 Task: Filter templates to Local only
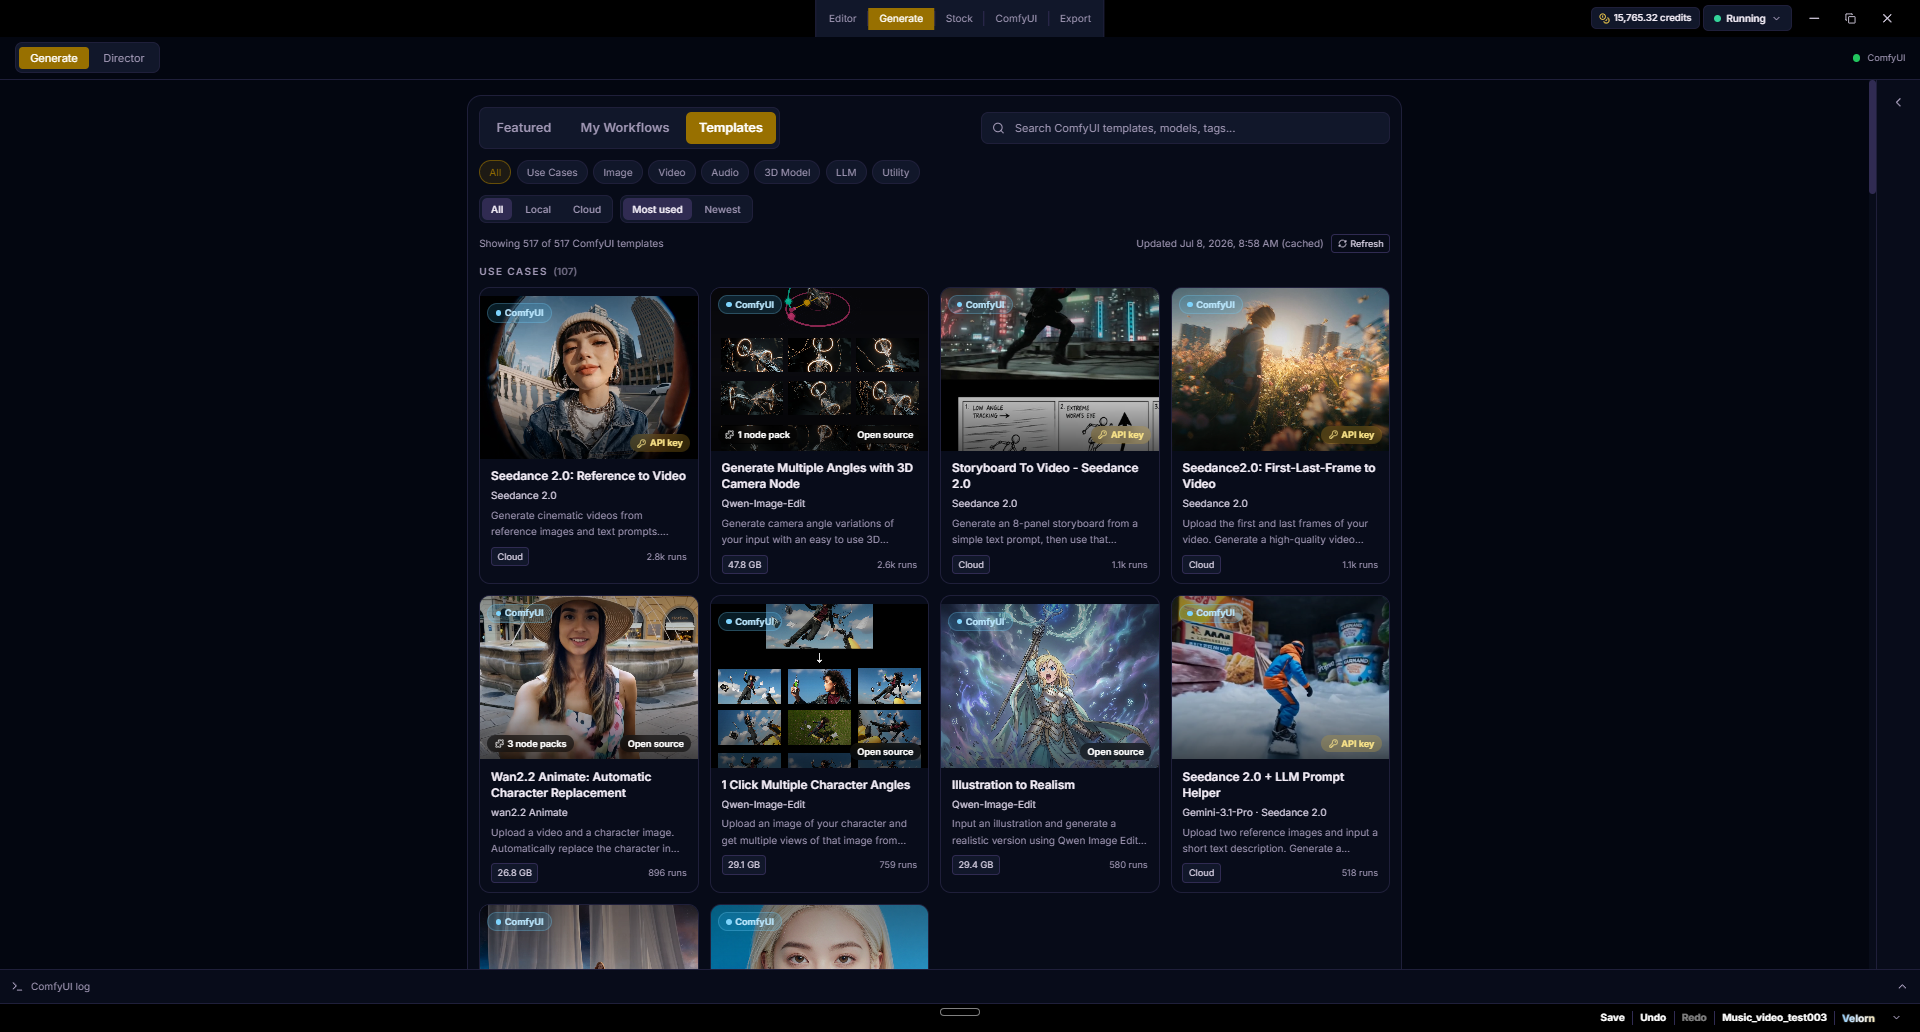pos(538,210)
